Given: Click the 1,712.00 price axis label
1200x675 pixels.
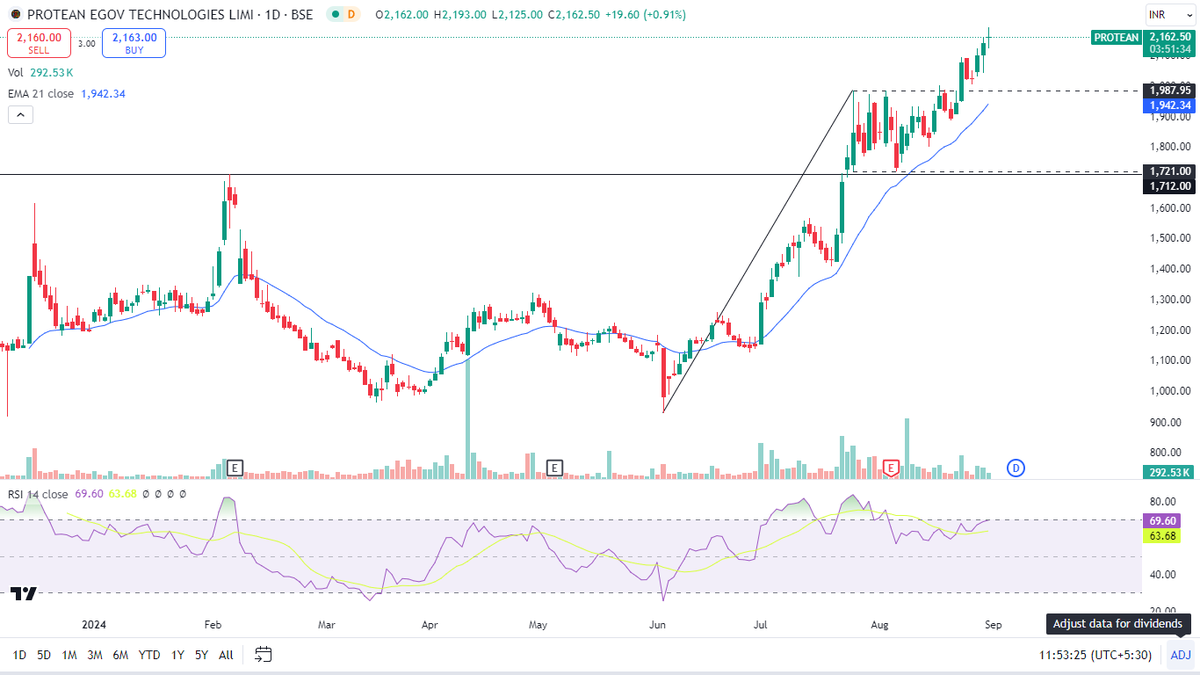Looking at the screenshot, I should point(1170,186).
